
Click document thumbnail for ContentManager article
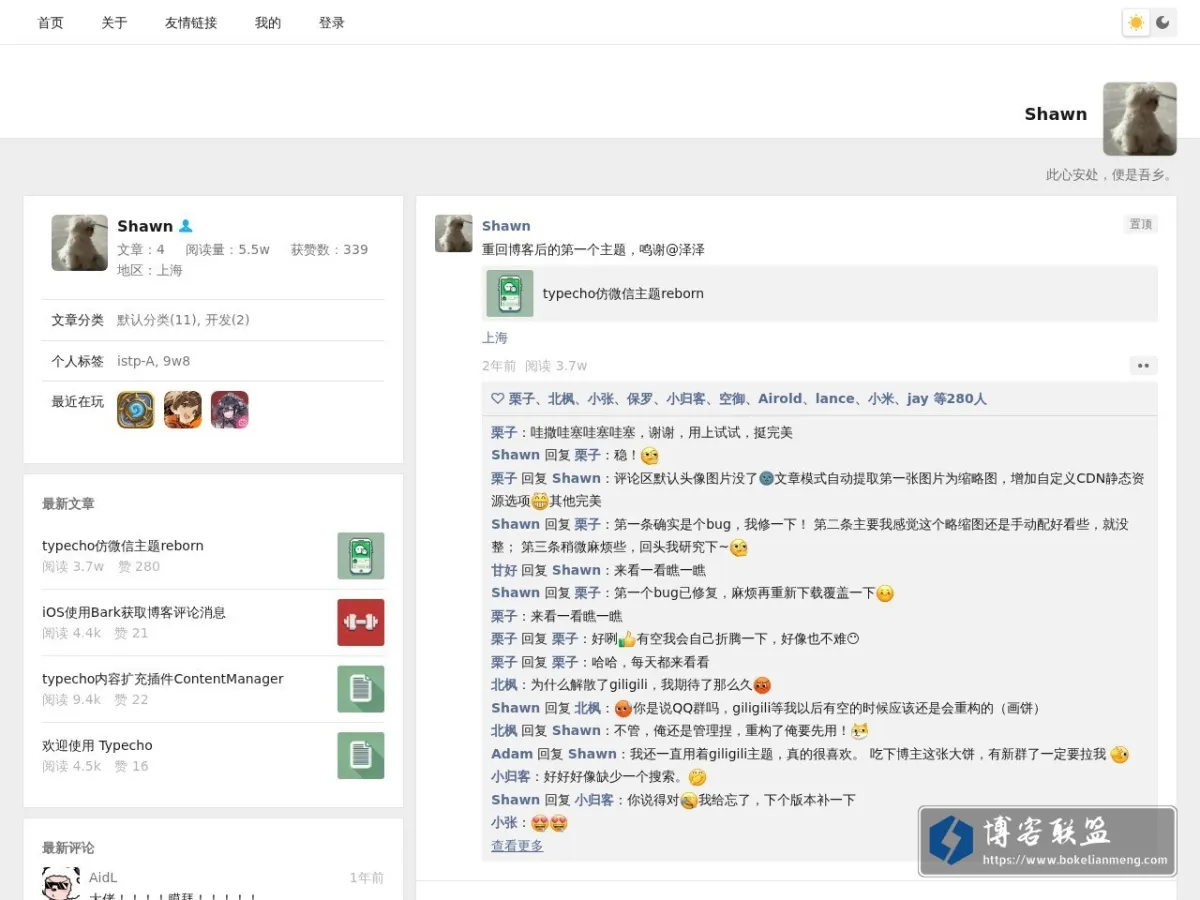[x=361, y=689]
